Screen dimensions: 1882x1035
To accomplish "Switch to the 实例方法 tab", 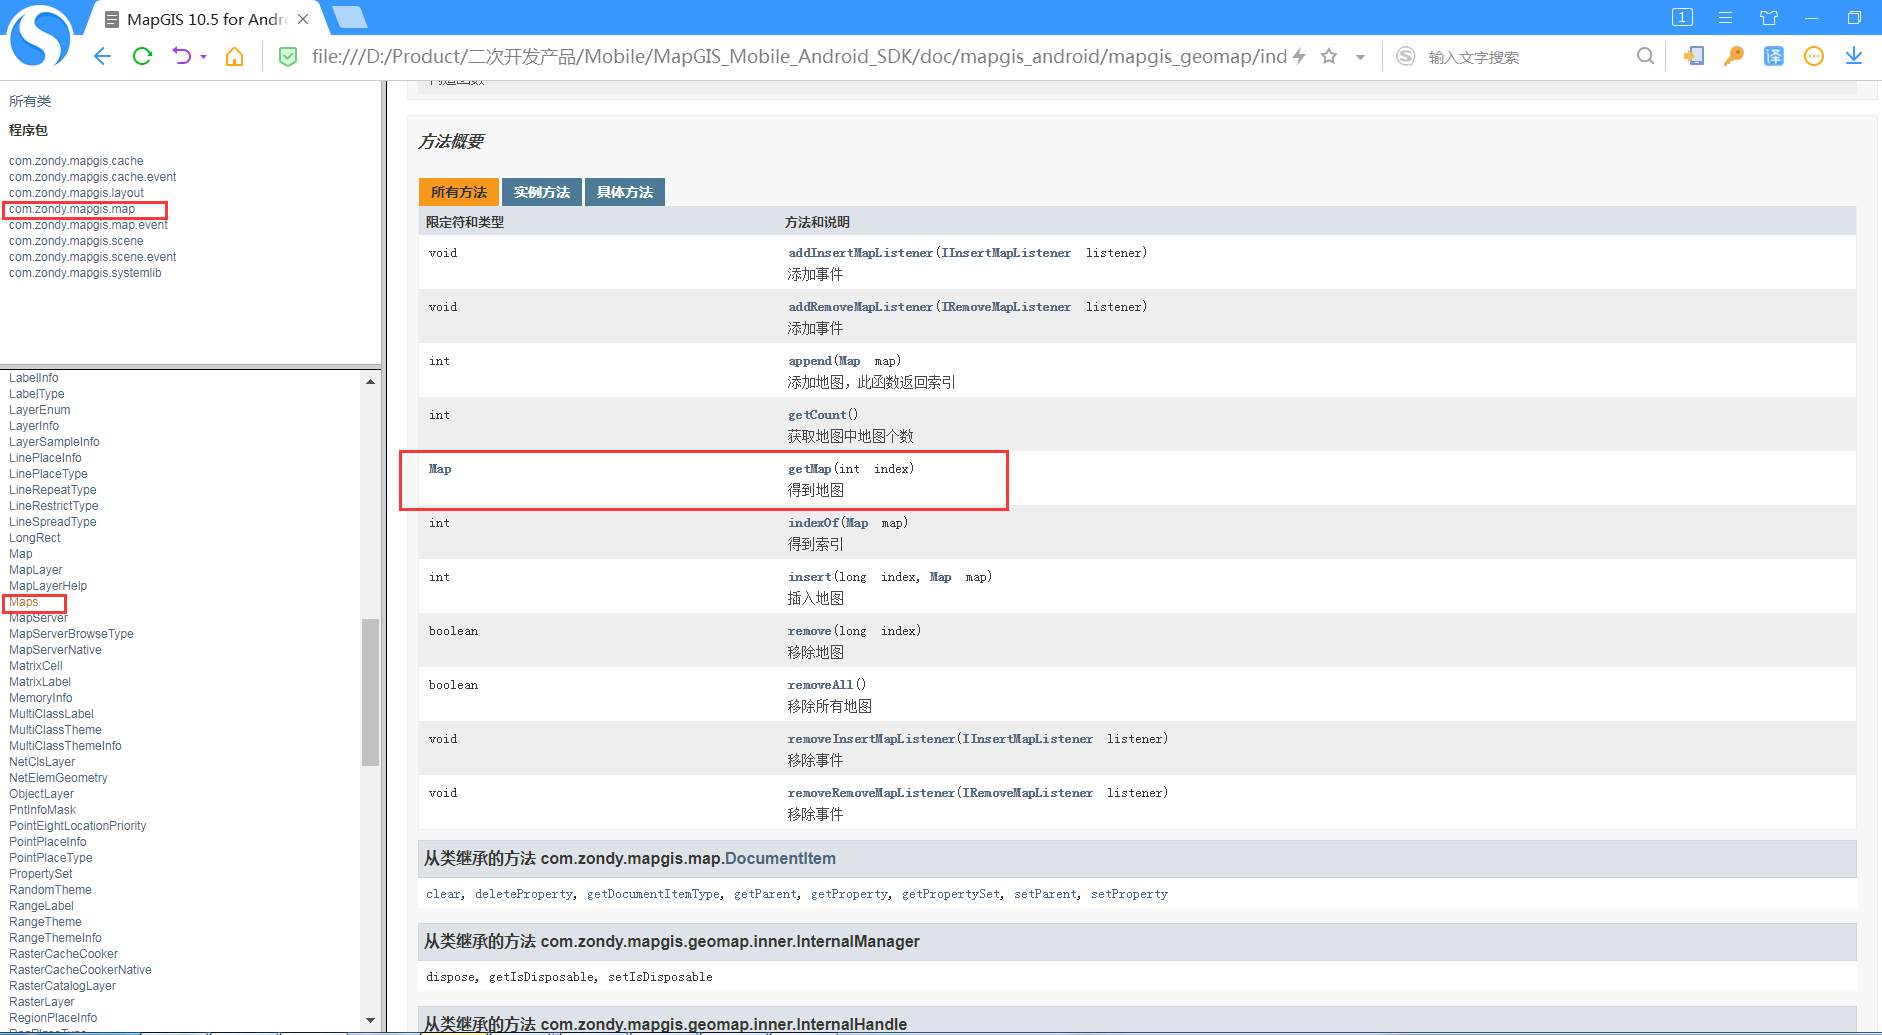I will coord(542,192).
